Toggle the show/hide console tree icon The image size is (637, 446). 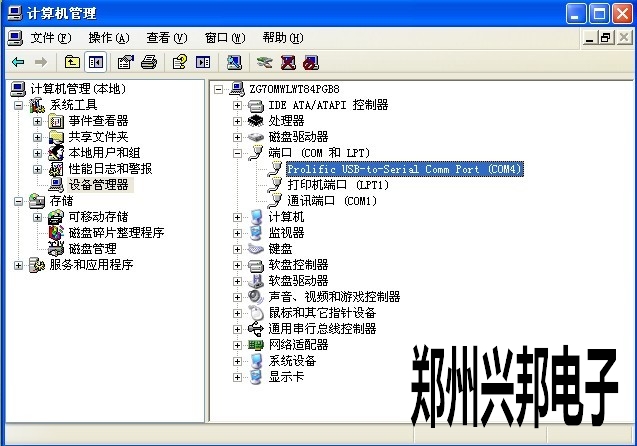(95, 62)
